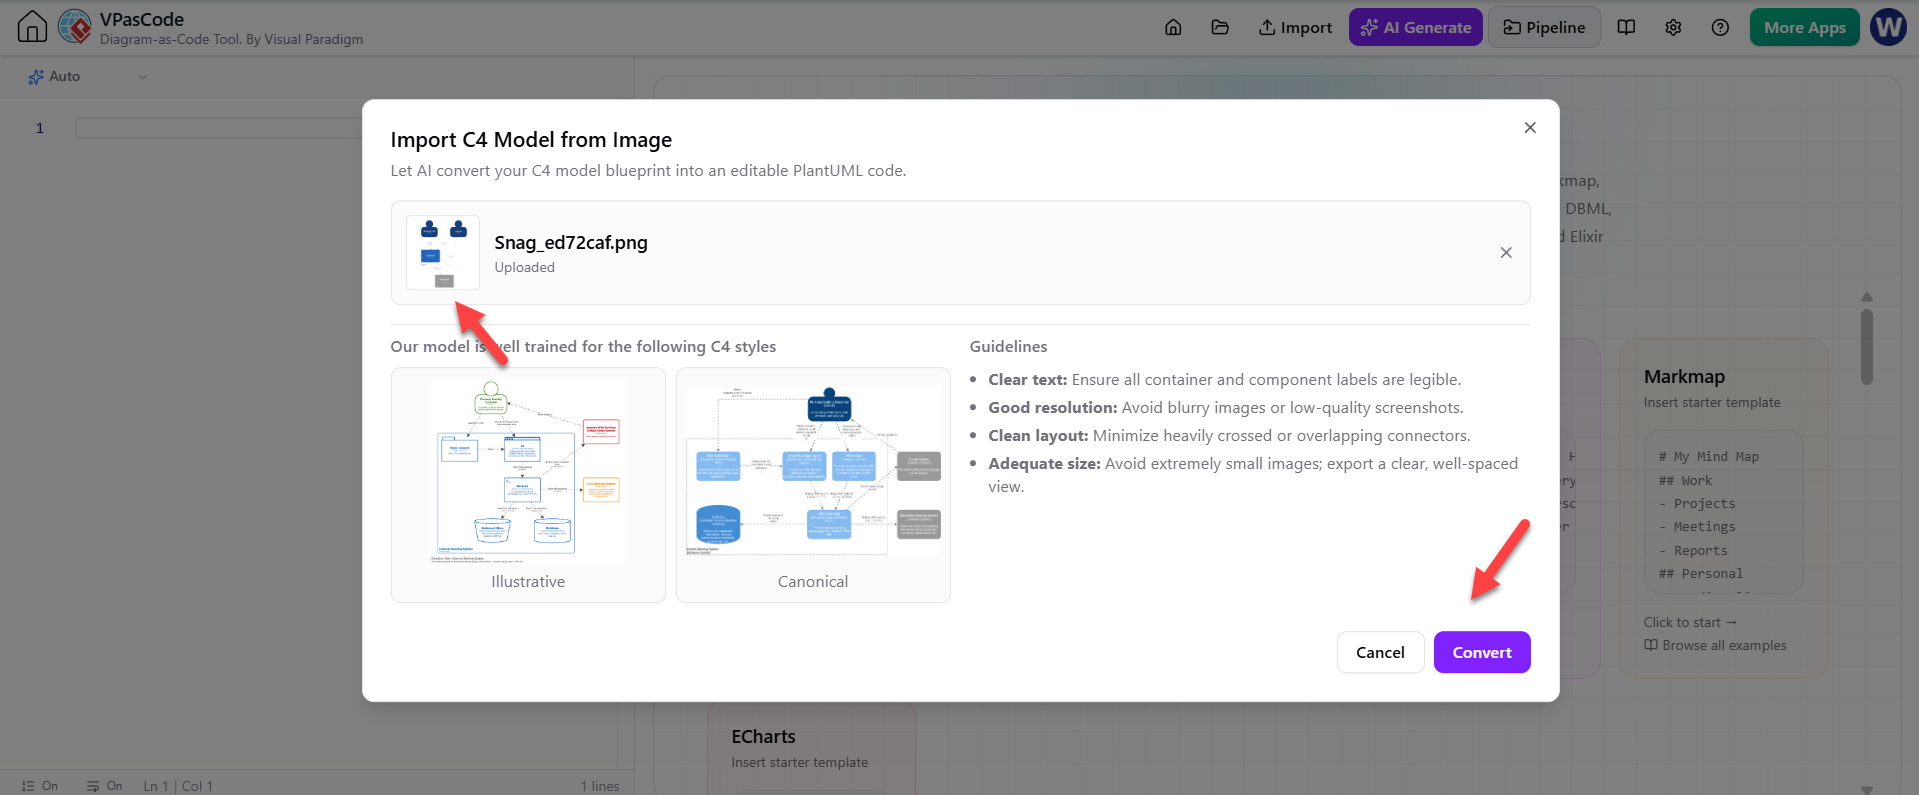This screenshot has width=1919, height=795.
Task: Select the Illustrative C4 style example
Action: [528, 485]
